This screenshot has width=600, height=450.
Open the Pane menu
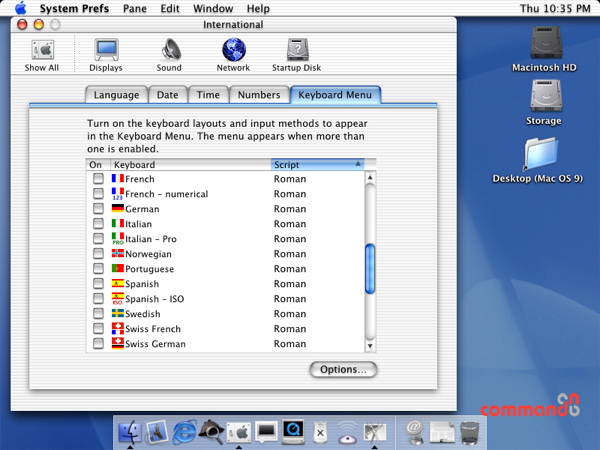pyautogui.click(x=135, y=8)
